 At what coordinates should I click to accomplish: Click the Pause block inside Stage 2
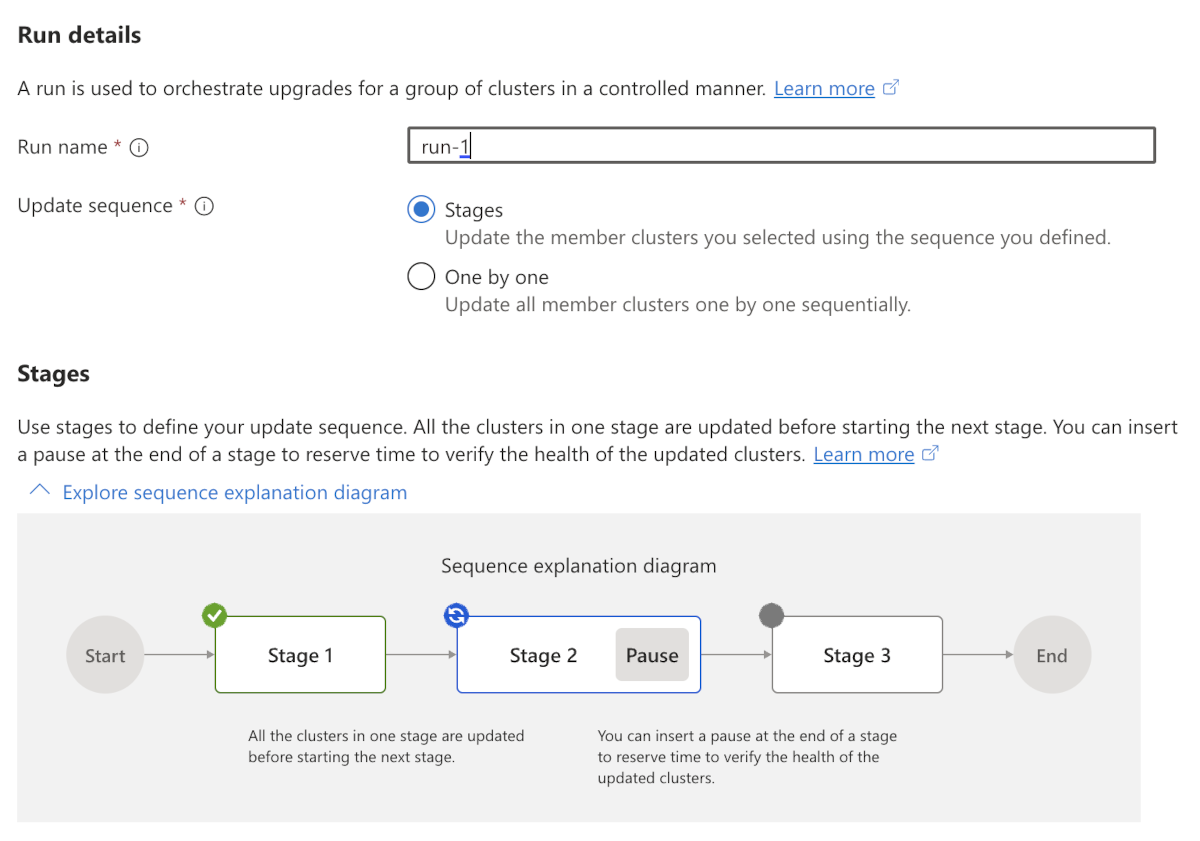tap(652, 656)
